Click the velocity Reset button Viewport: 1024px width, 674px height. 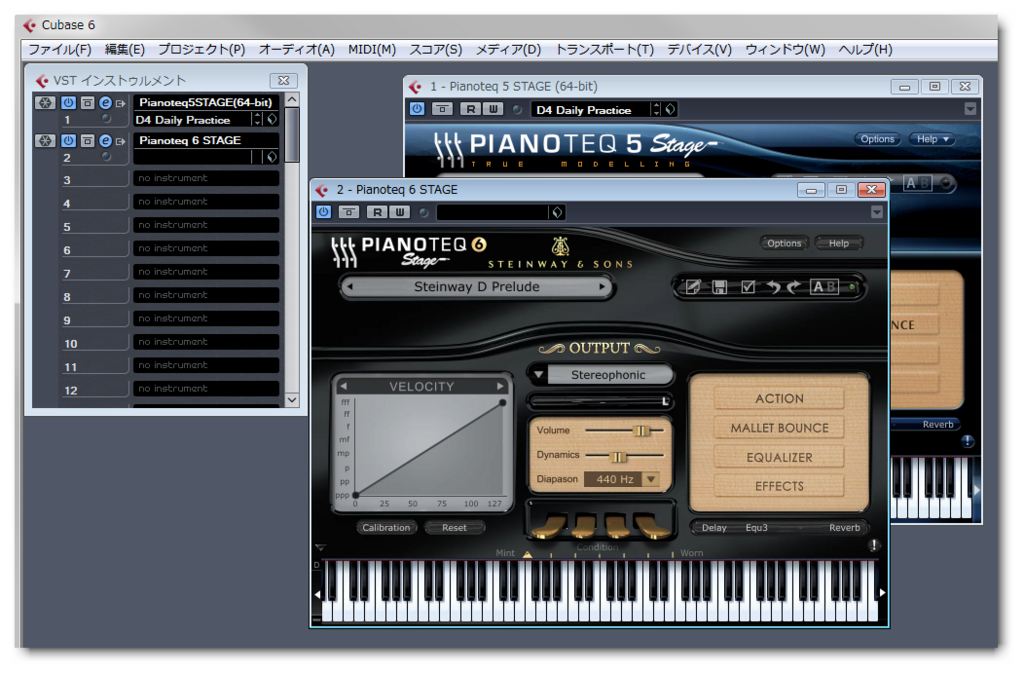[x=455, y=528]
